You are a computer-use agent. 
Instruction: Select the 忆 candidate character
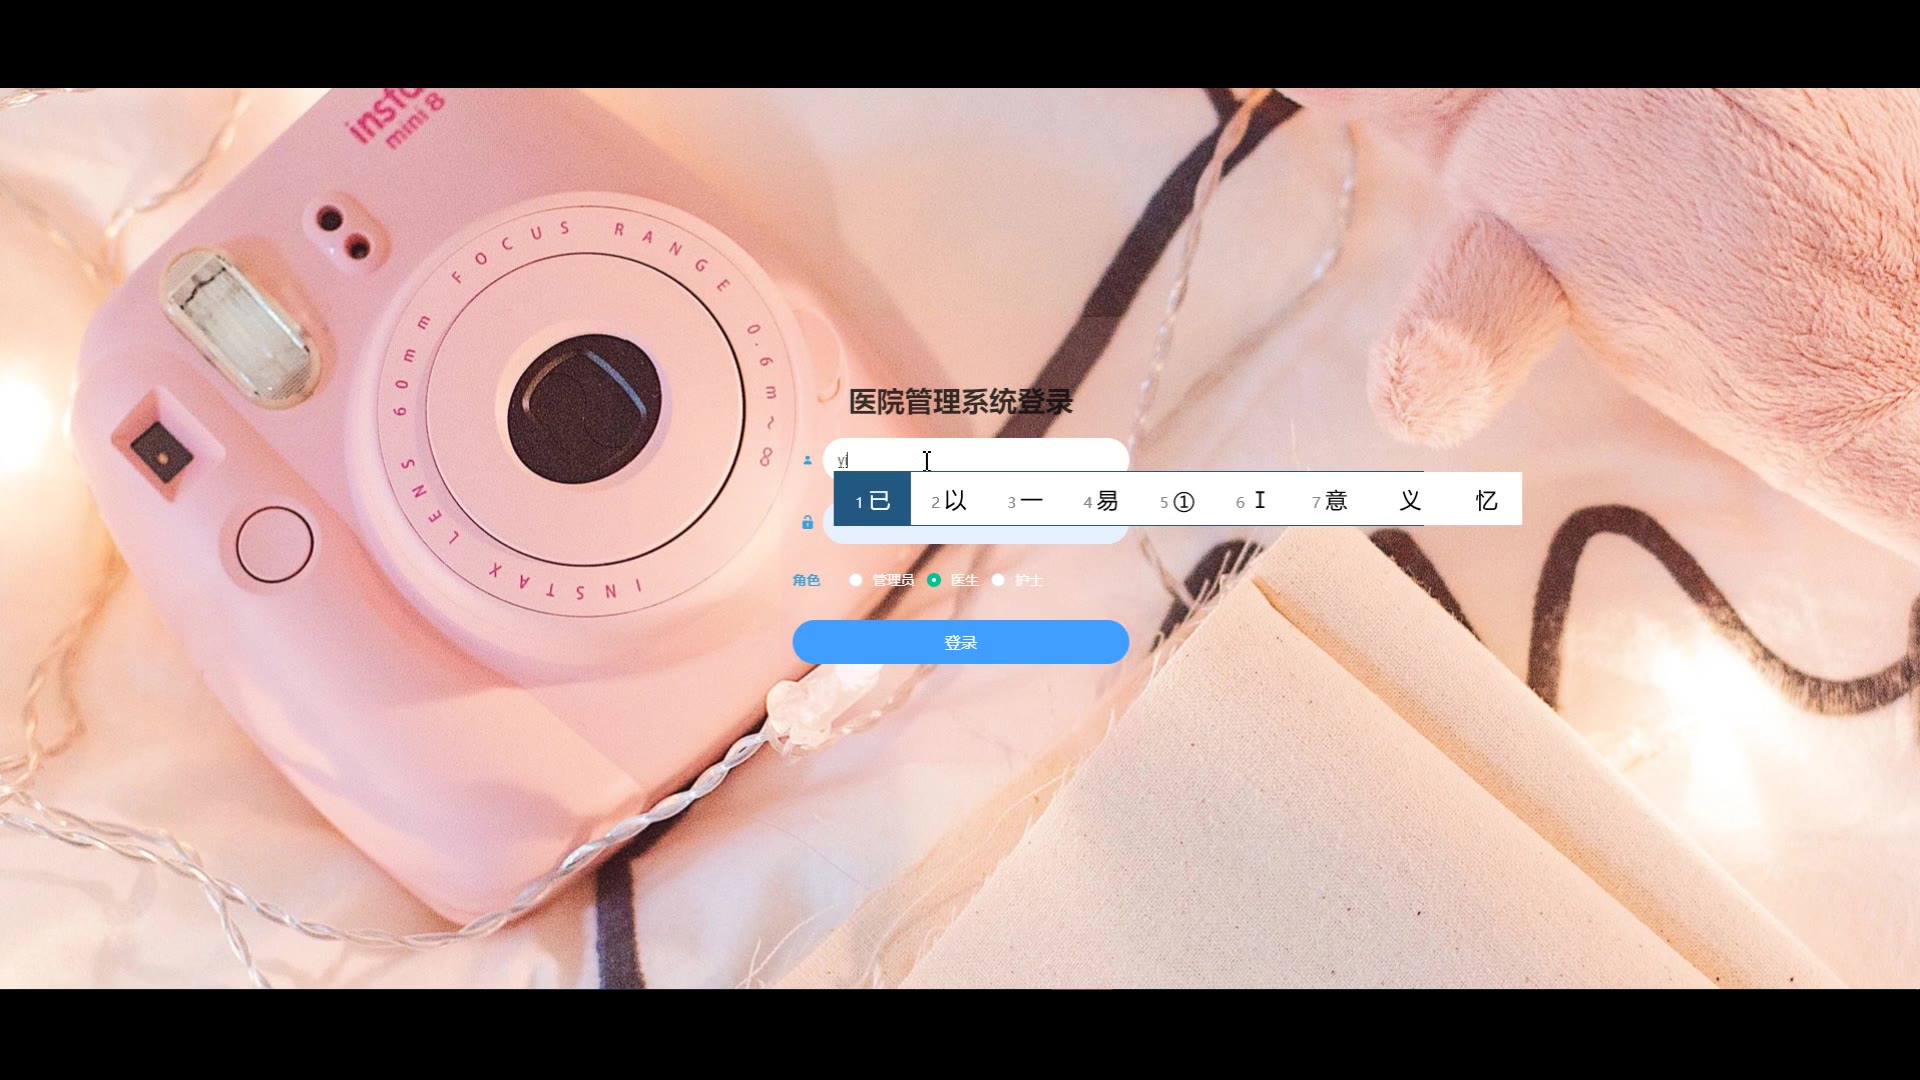(1486, 500)
